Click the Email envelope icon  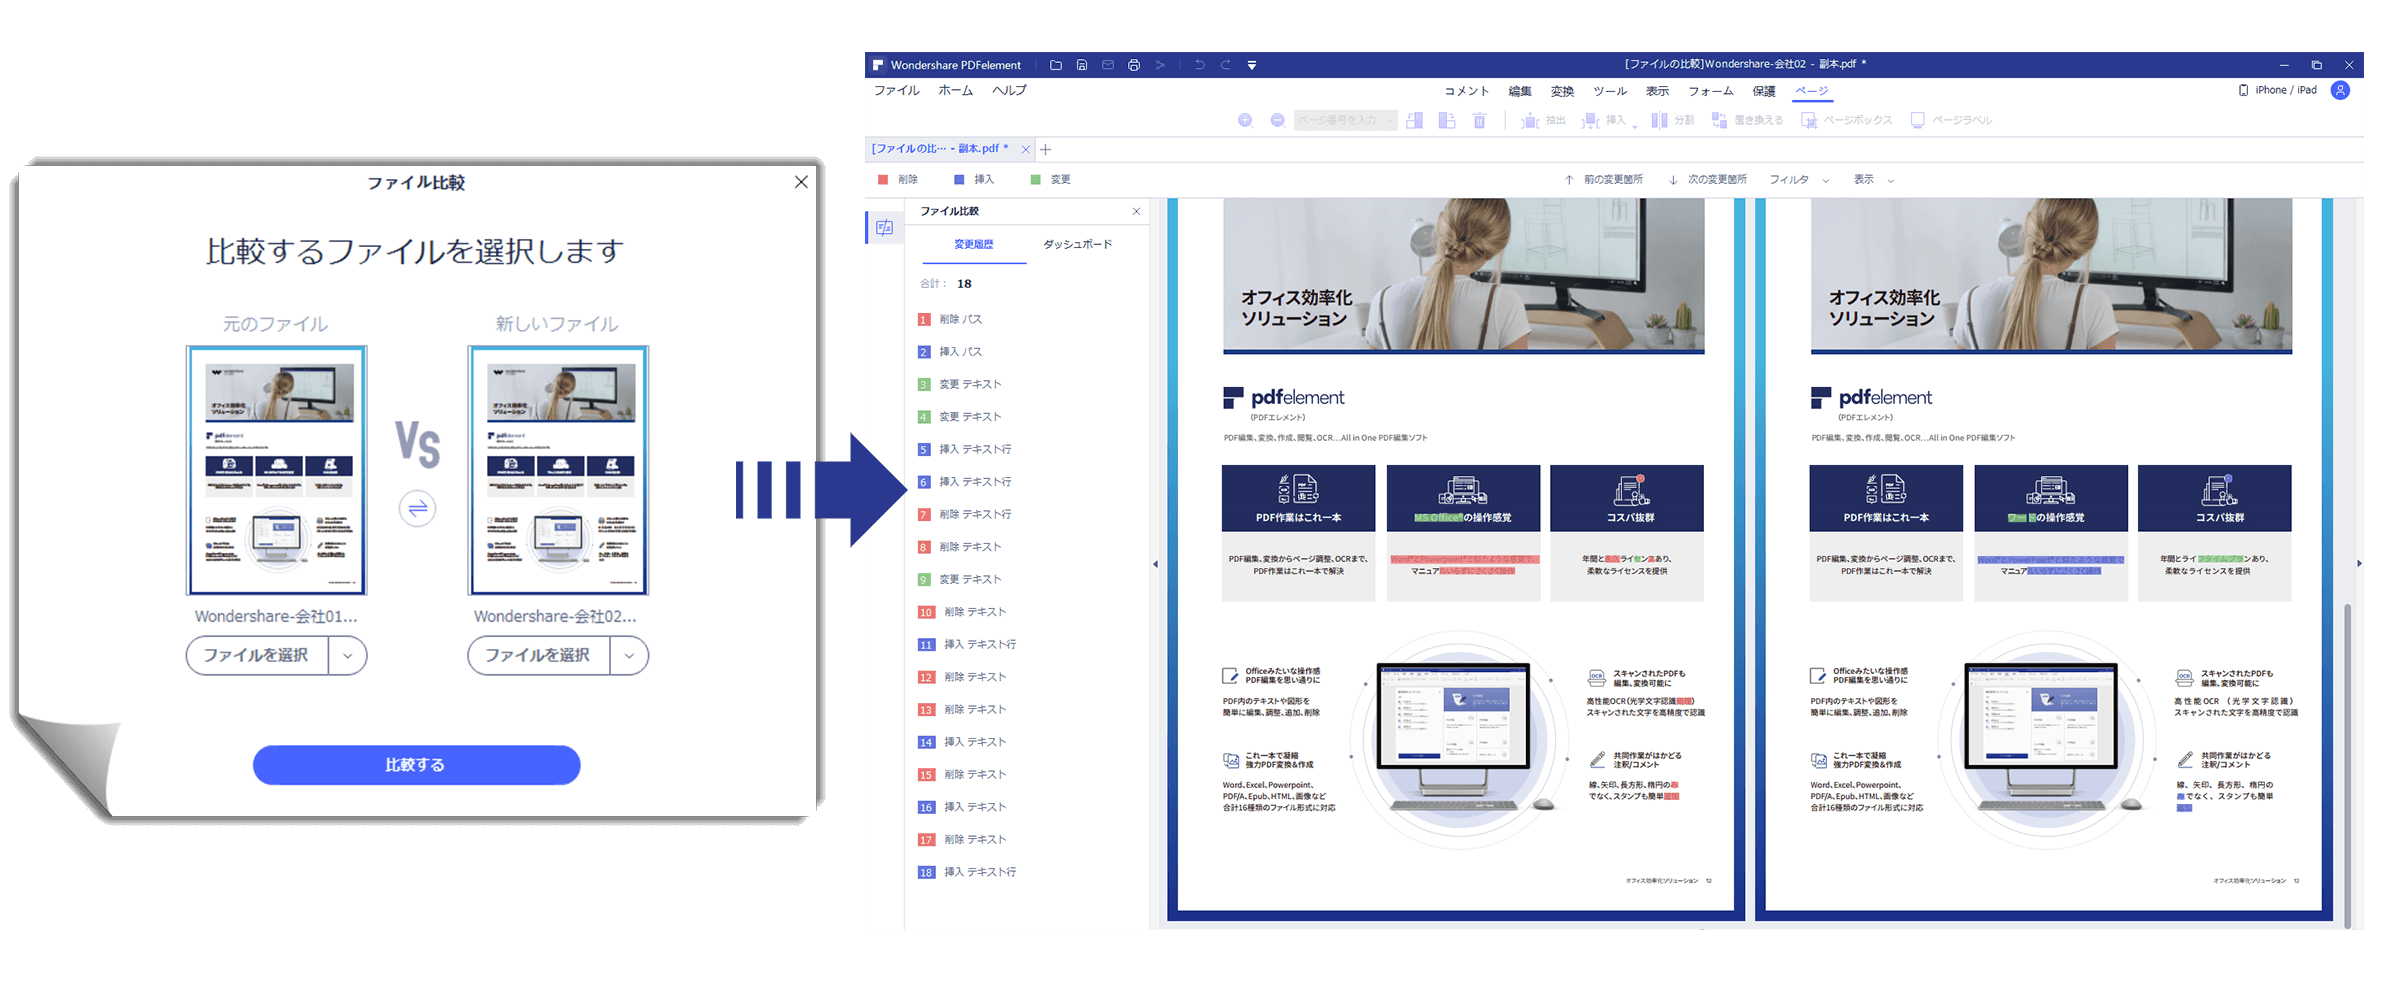click(x=1107, y=65)
